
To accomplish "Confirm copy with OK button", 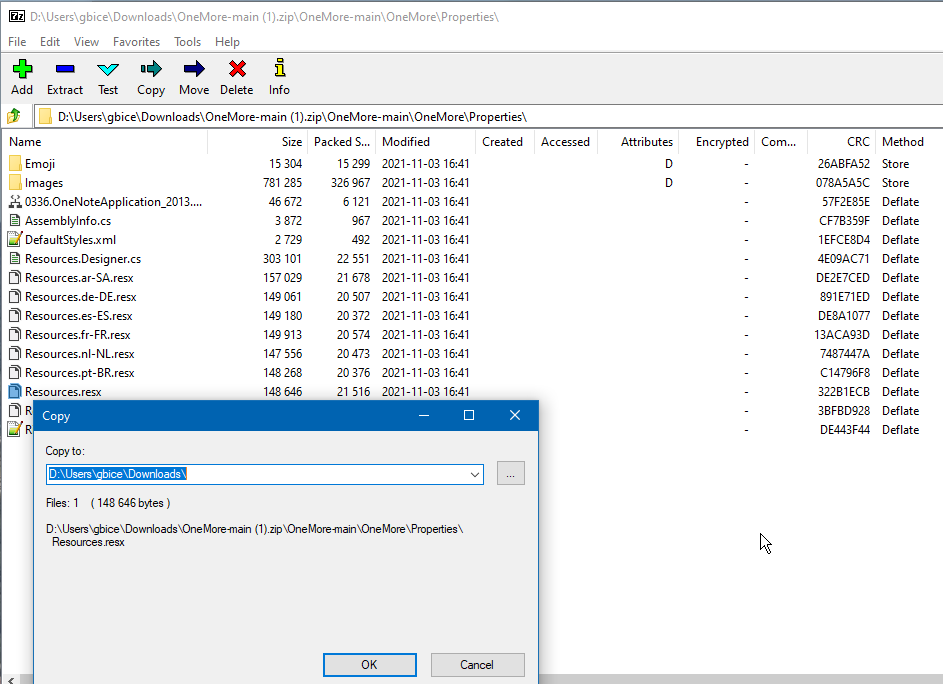I will (369, 664).
